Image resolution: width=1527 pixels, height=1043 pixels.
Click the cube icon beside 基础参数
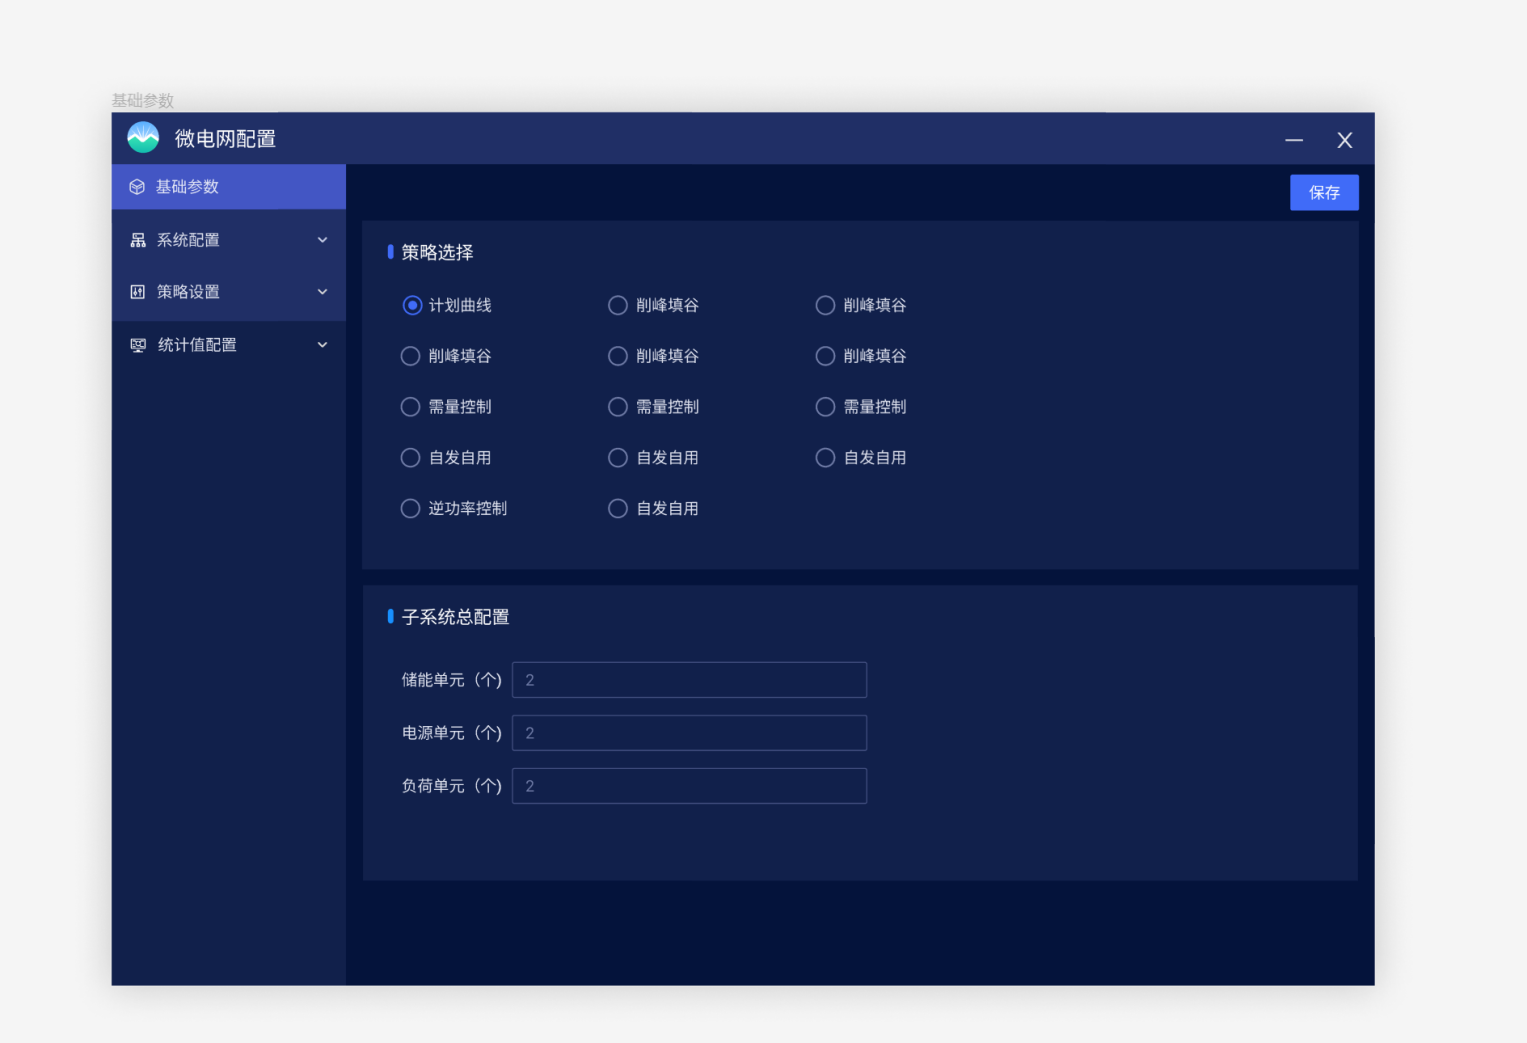[x=137, y=187]
